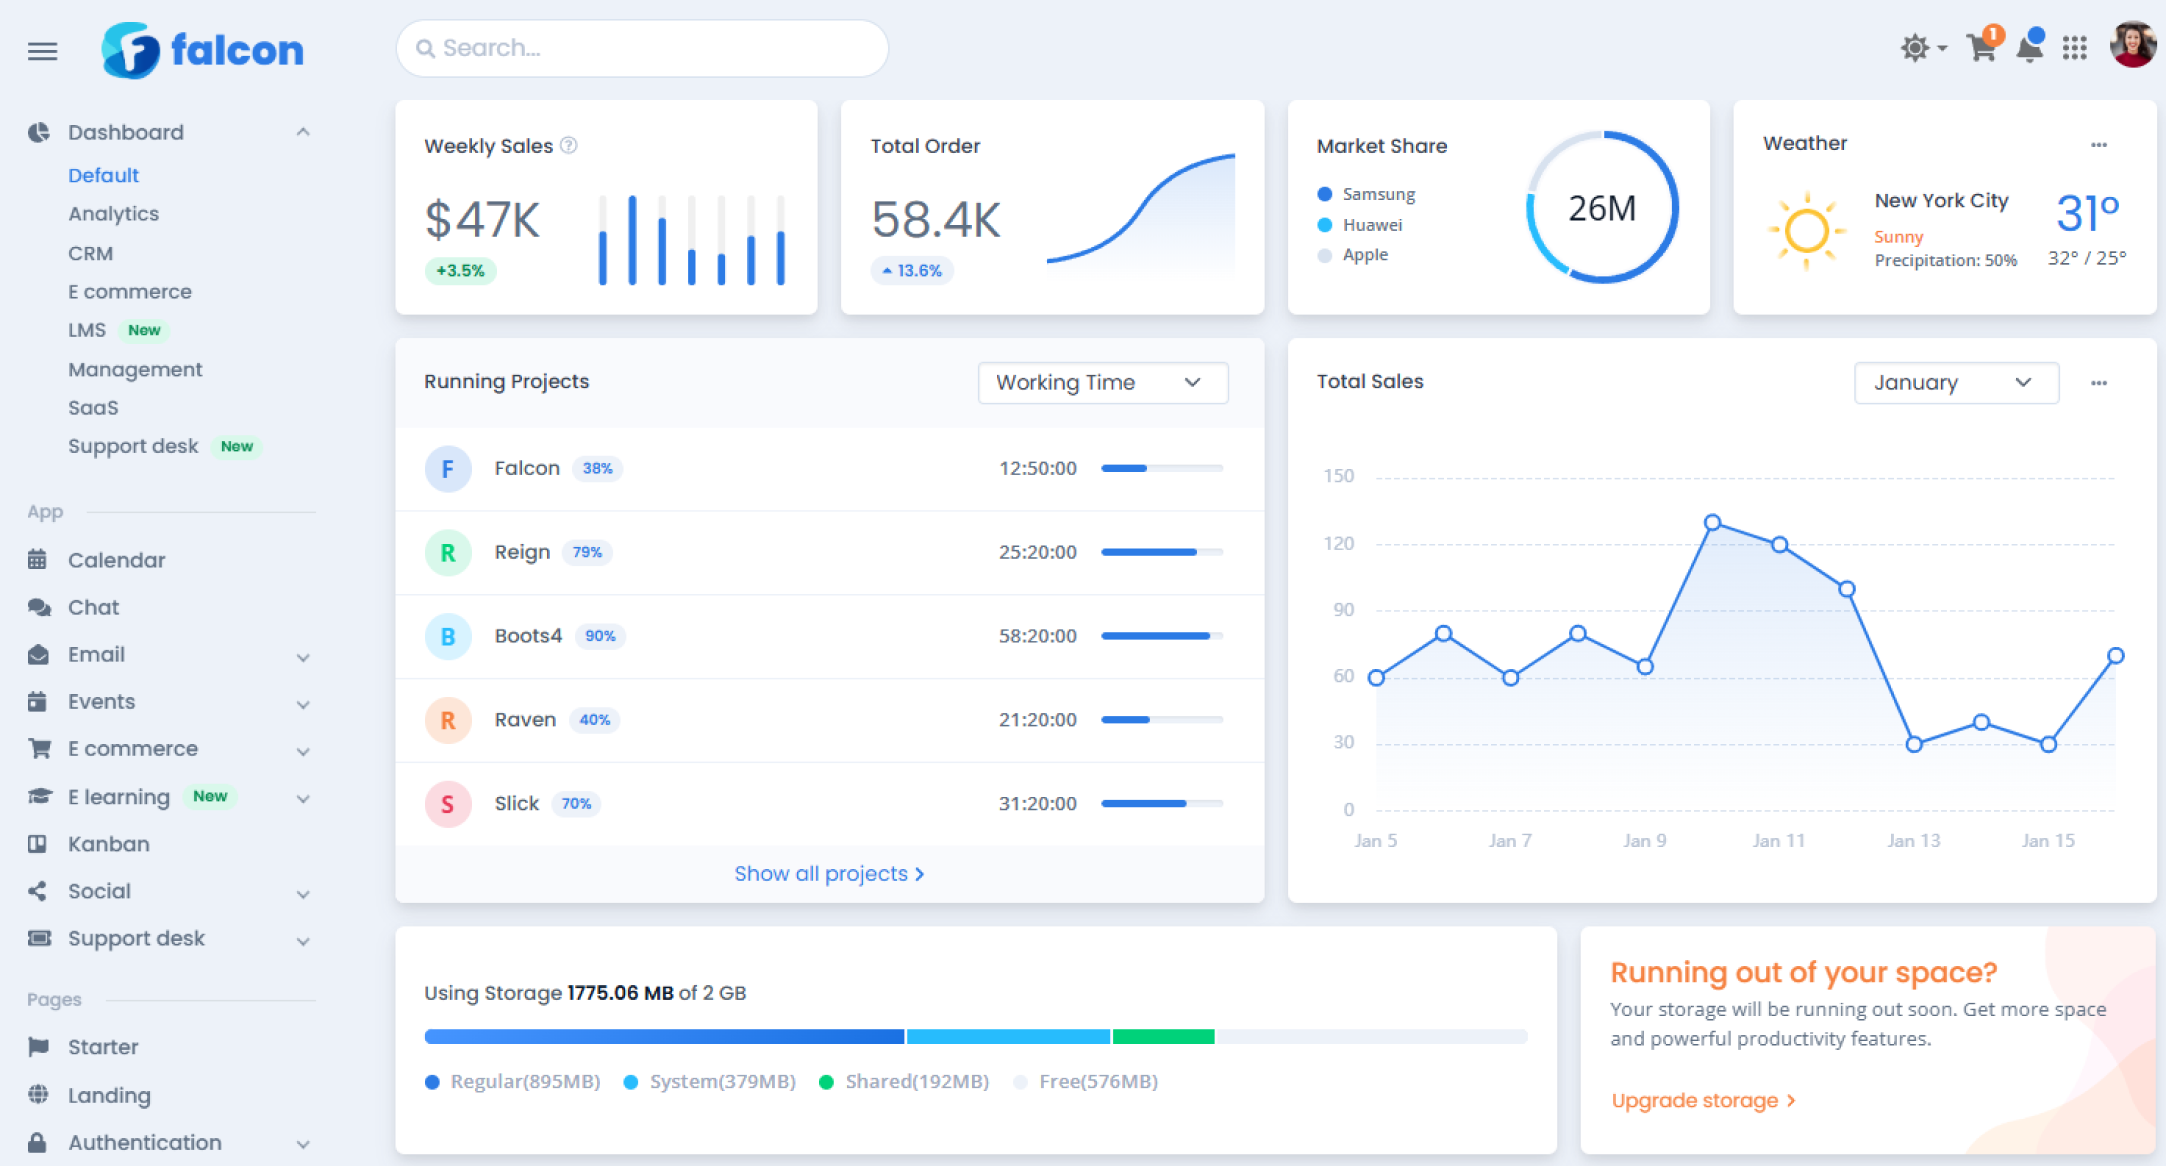Click the Upgrade storage link
This screenshot has height=1166, width=2166.
tap(1702, 1100)
